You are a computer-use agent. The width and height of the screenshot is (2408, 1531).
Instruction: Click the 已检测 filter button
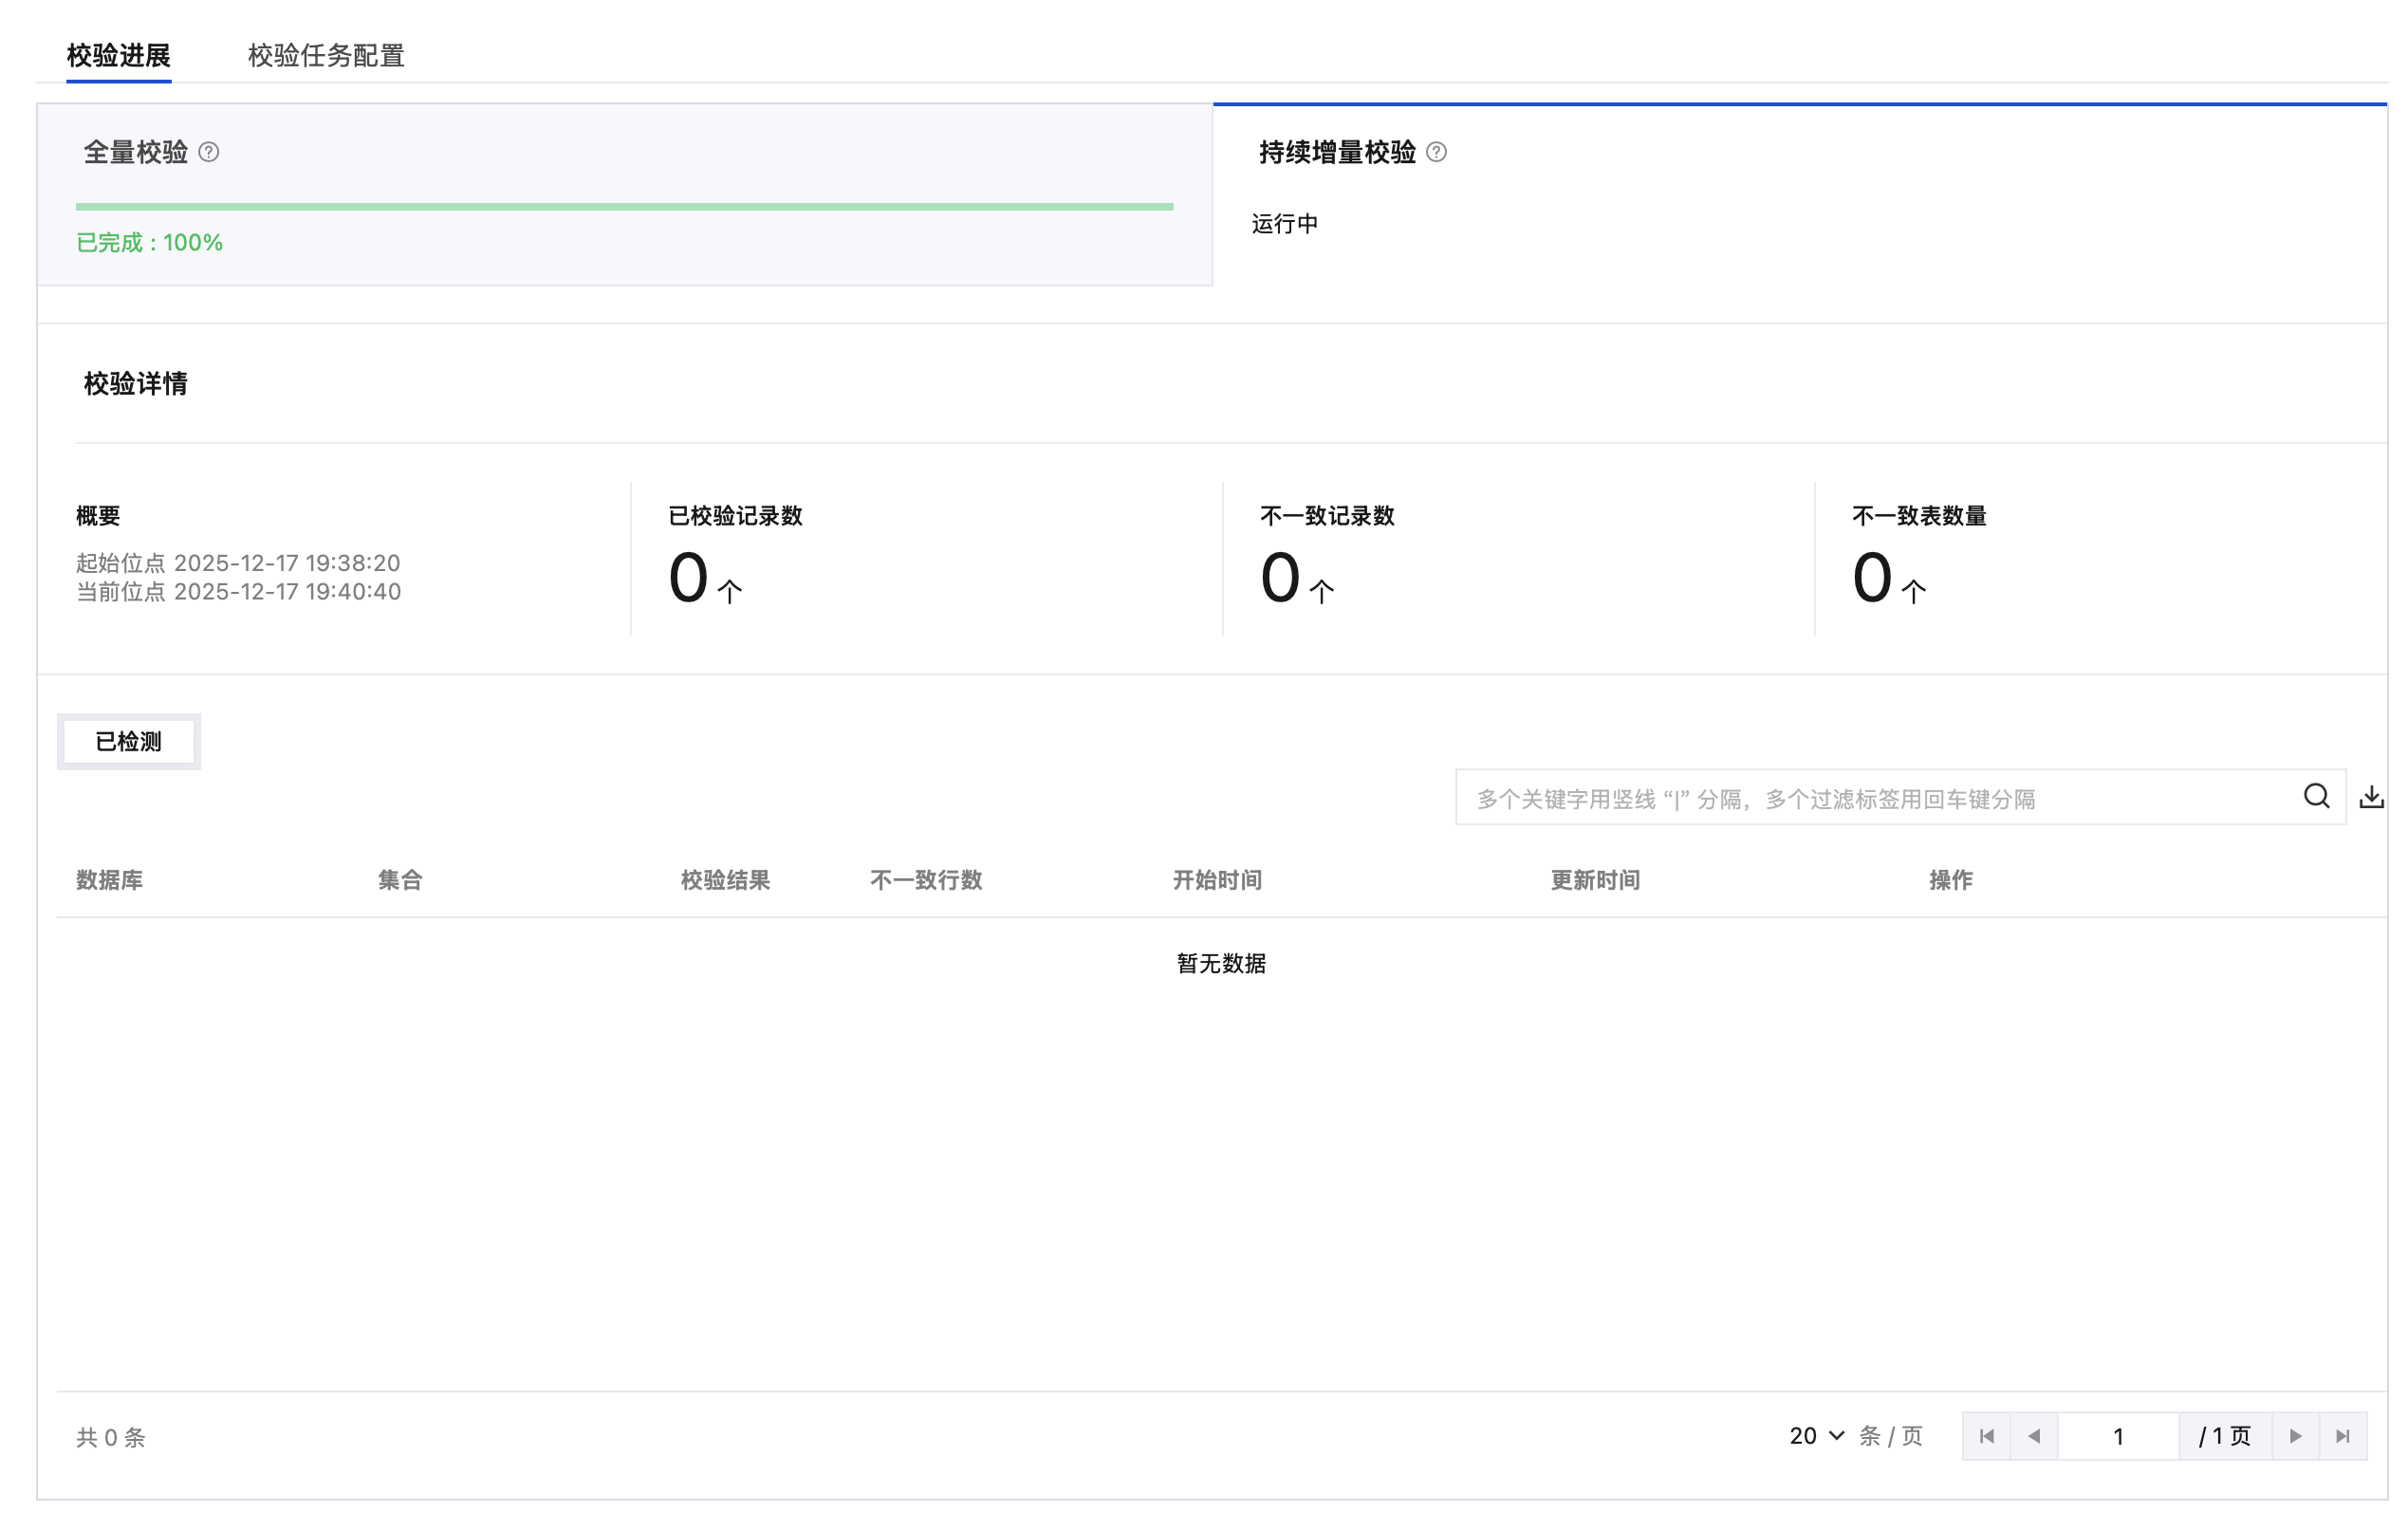click(128, 741)
